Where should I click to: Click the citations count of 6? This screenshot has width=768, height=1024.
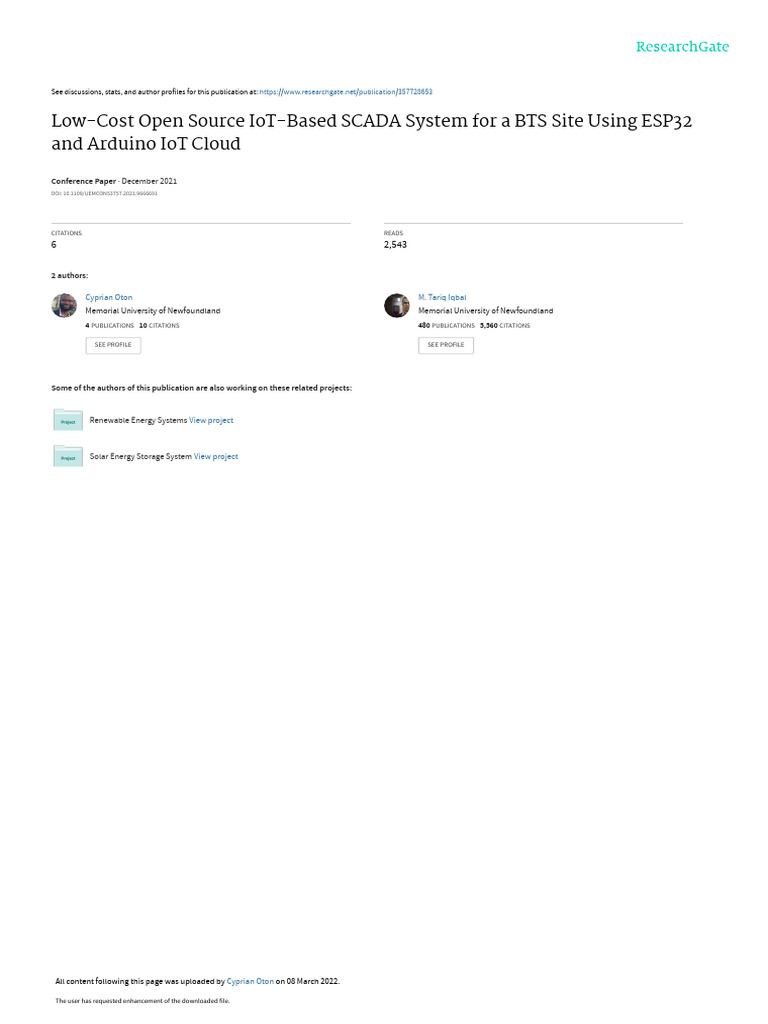click(x=54, y=244)
